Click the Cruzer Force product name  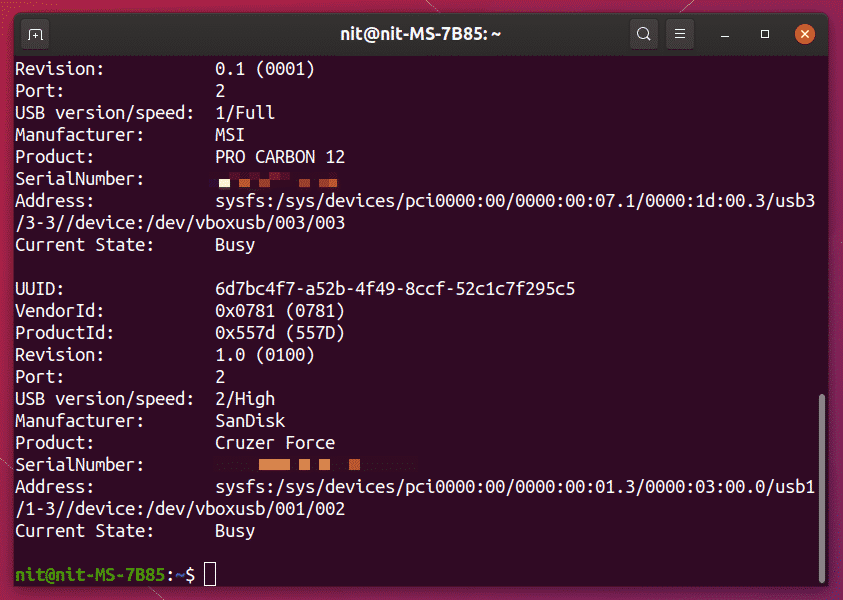point(275,443)
